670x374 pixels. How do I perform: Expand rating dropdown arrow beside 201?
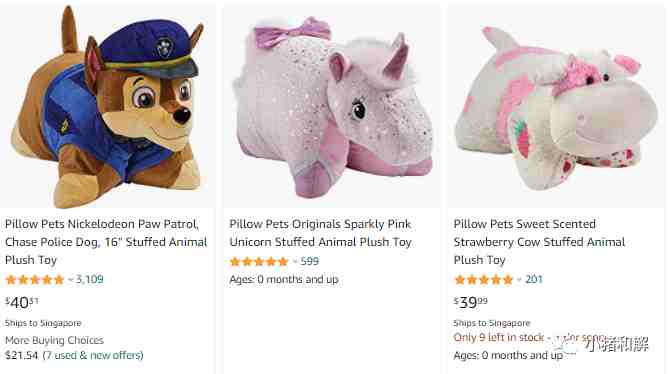coord(519,280)
